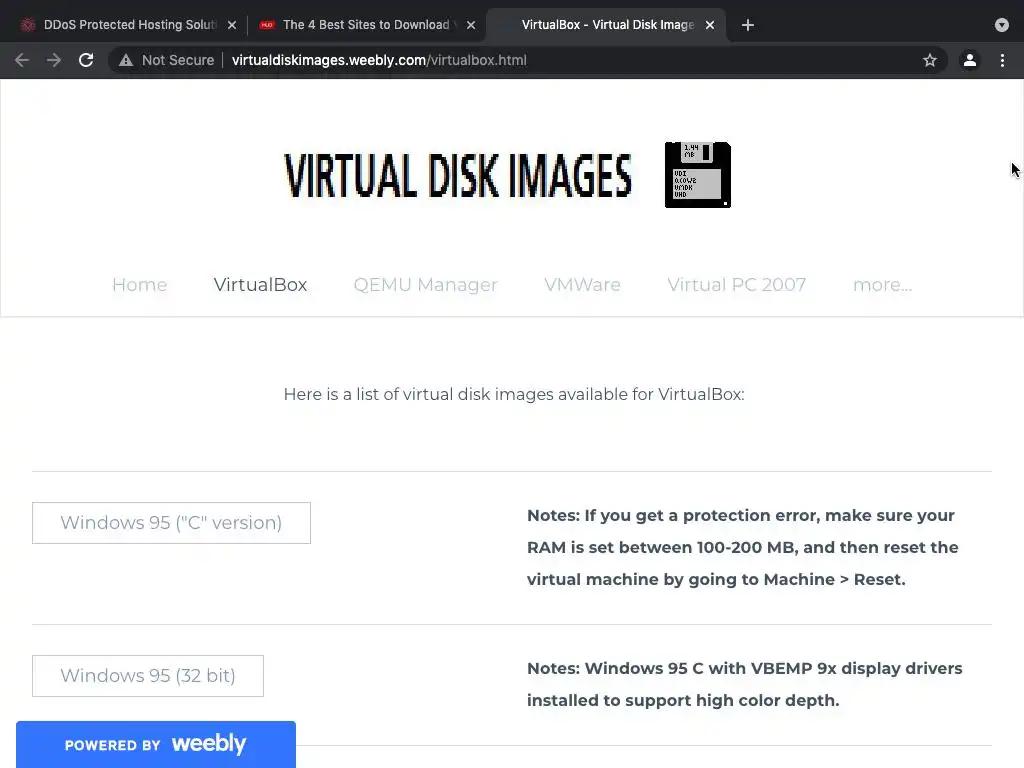The height and width of the screenshot is (768, 1024).
Task: Click the Windows 95 (32 bit) button
Action: pos(148,675)
